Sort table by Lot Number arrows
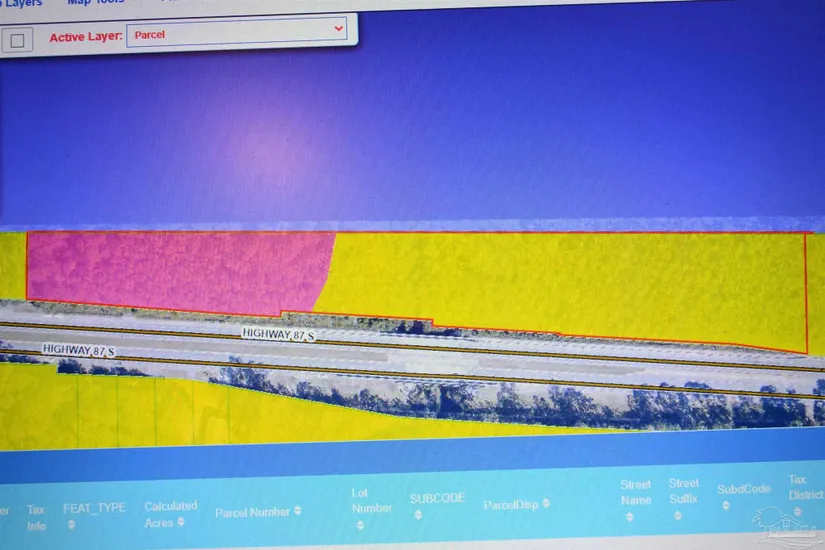Screen dimensions: 825x550 tap(358, 524)
